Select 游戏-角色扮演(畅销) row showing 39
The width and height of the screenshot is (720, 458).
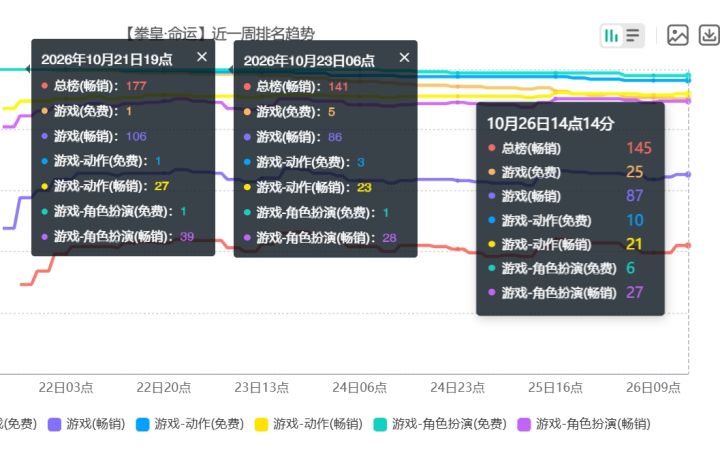pyautogui.click(x=118, y=237)
